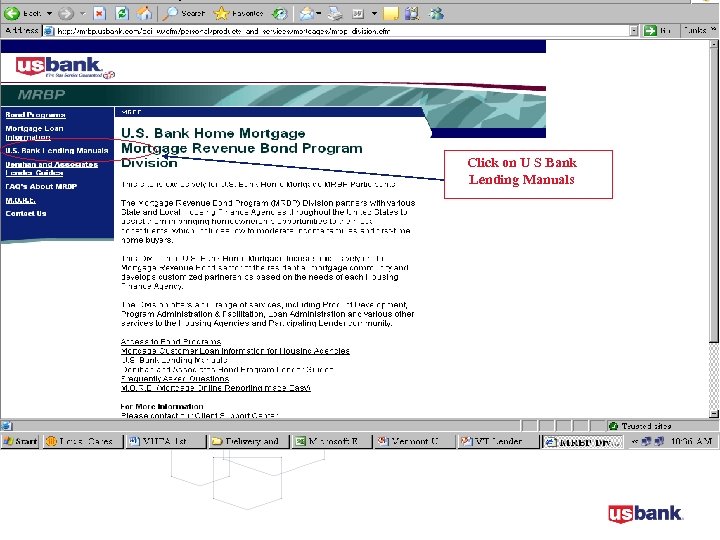
Task: Select the MRBP Division browser taskbar button
Action: [x=582, y=441]
